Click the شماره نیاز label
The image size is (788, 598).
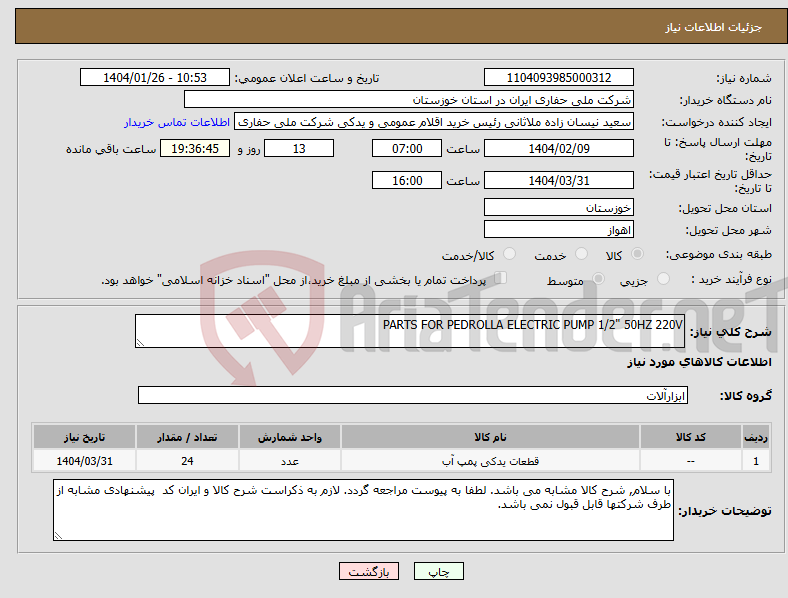click(x=744, y=78)
